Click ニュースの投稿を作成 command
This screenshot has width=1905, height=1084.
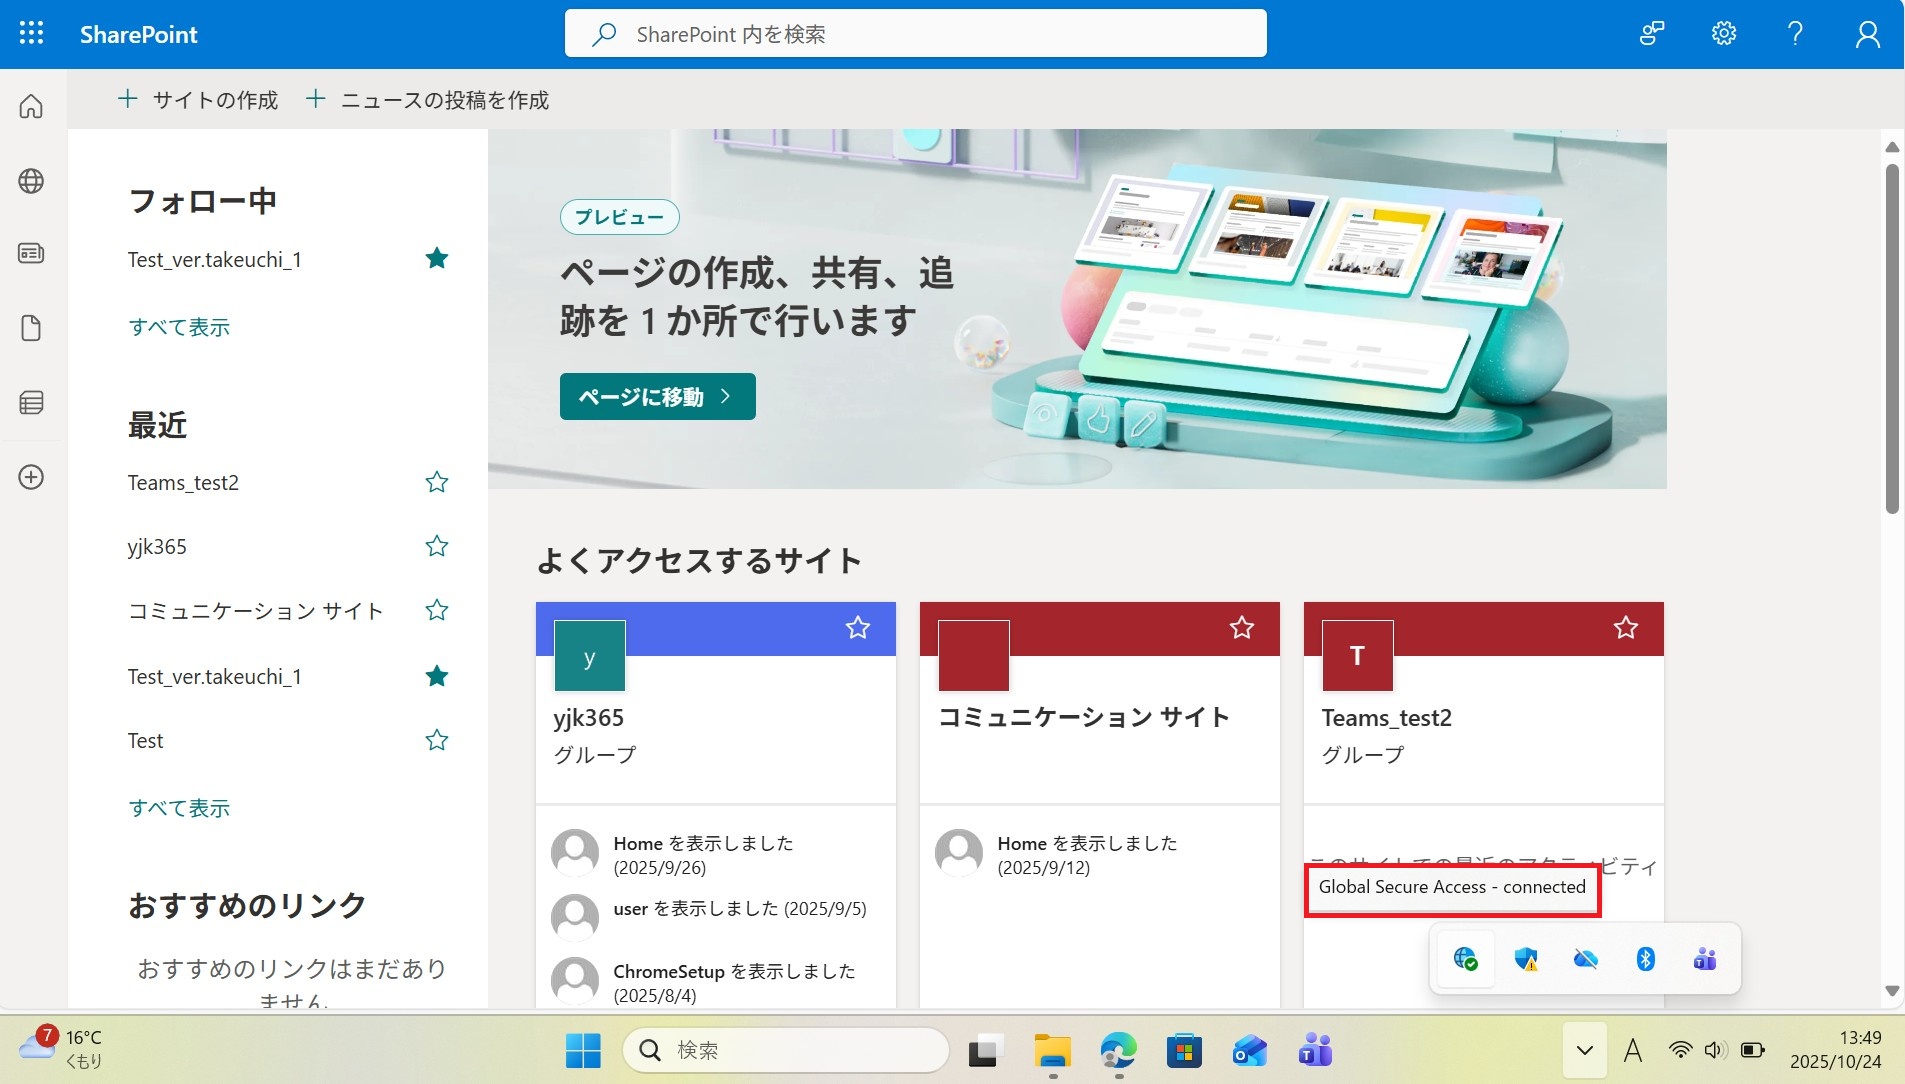click(428, 100)
